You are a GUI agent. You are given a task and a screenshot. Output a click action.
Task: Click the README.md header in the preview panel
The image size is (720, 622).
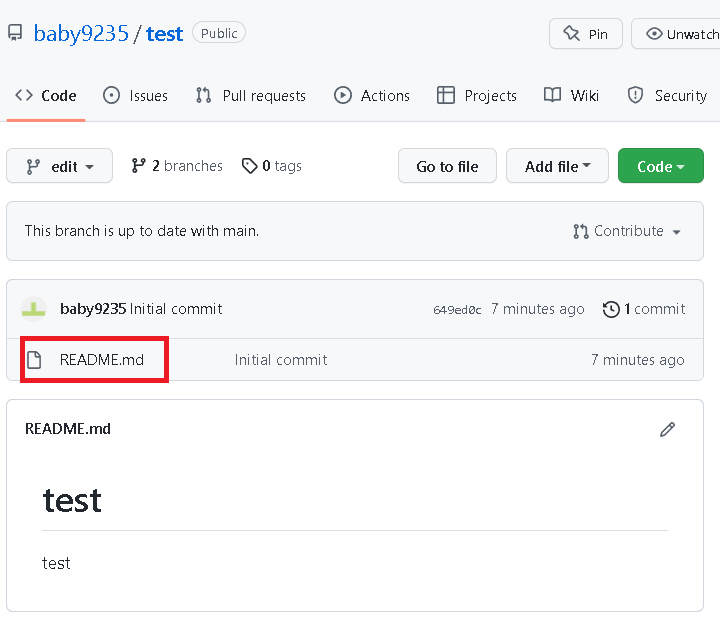point(68,429)
